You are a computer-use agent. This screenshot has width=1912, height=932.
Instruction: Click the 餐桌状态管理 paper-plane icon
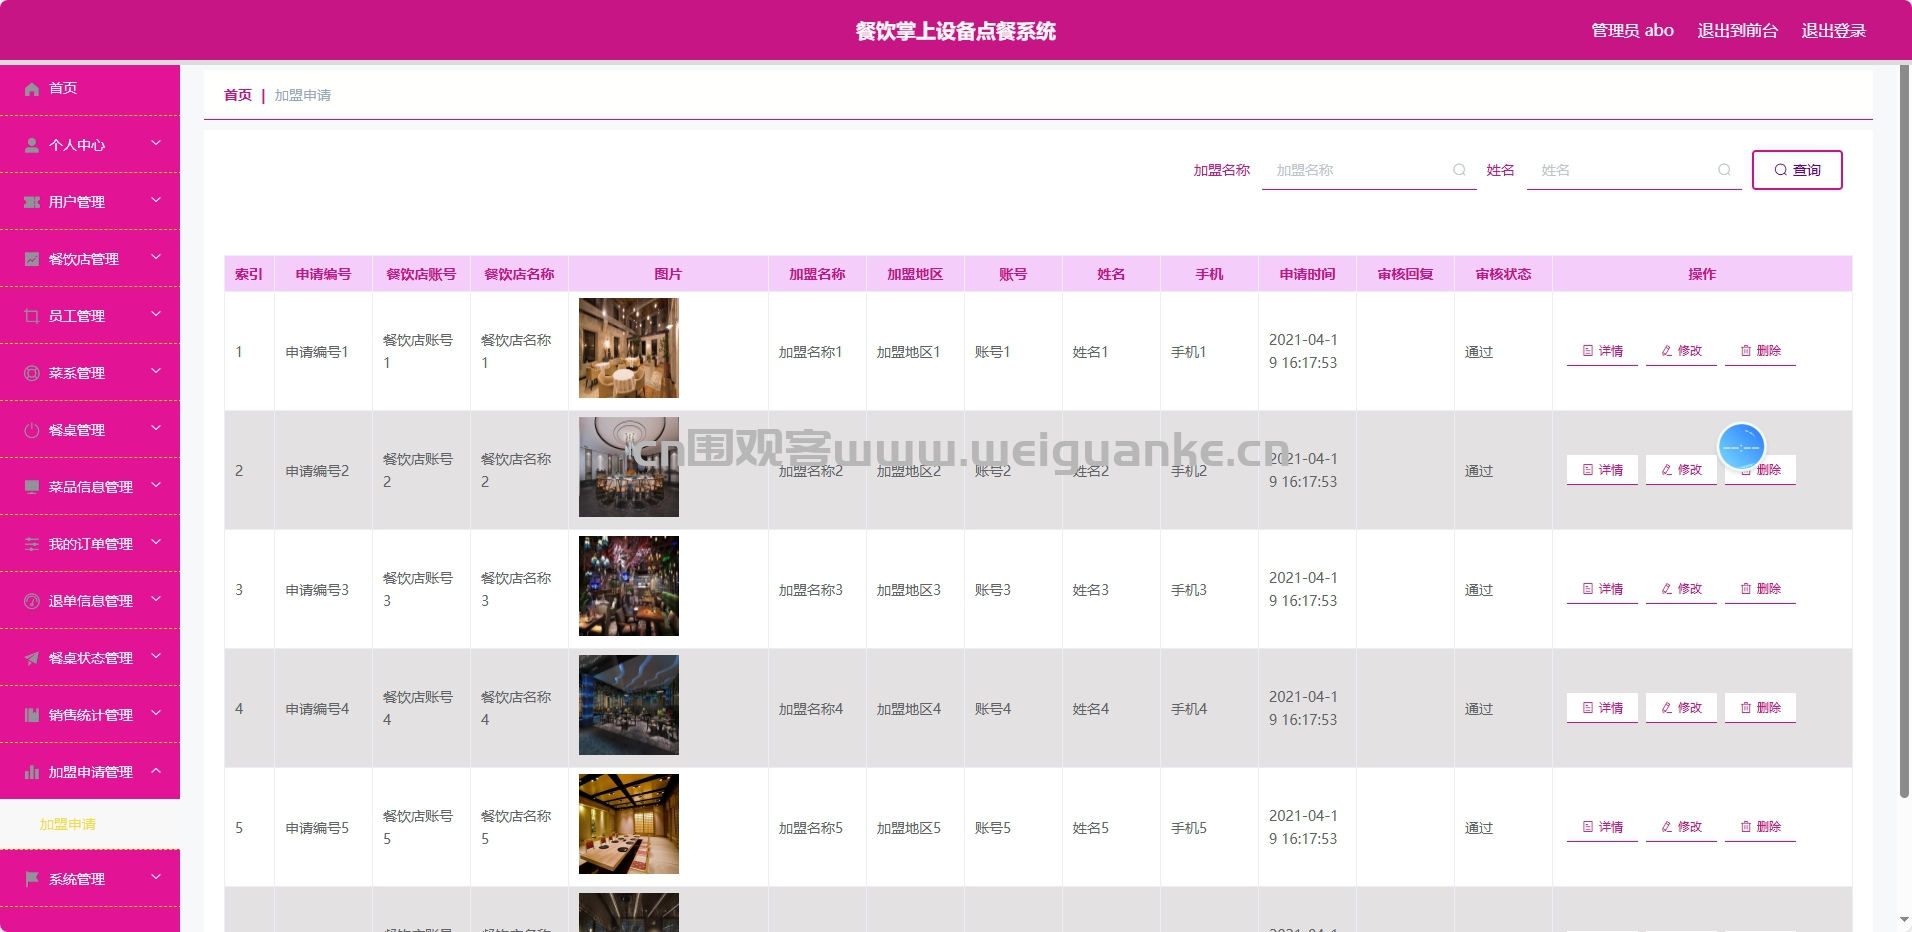tap(32, 658)
